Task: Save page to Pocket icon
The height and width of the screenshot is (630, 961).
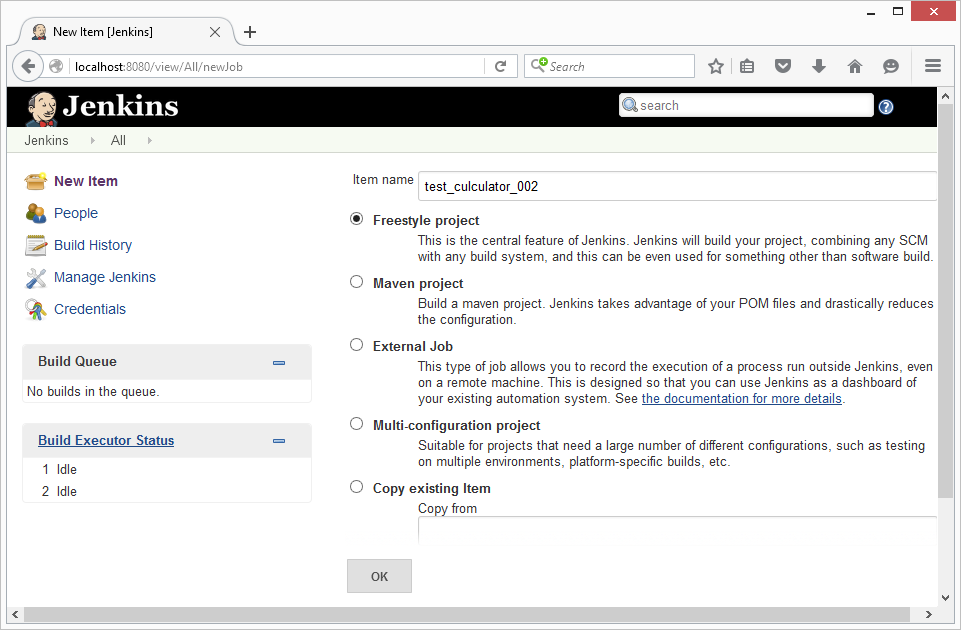Action: coord(783,66)
